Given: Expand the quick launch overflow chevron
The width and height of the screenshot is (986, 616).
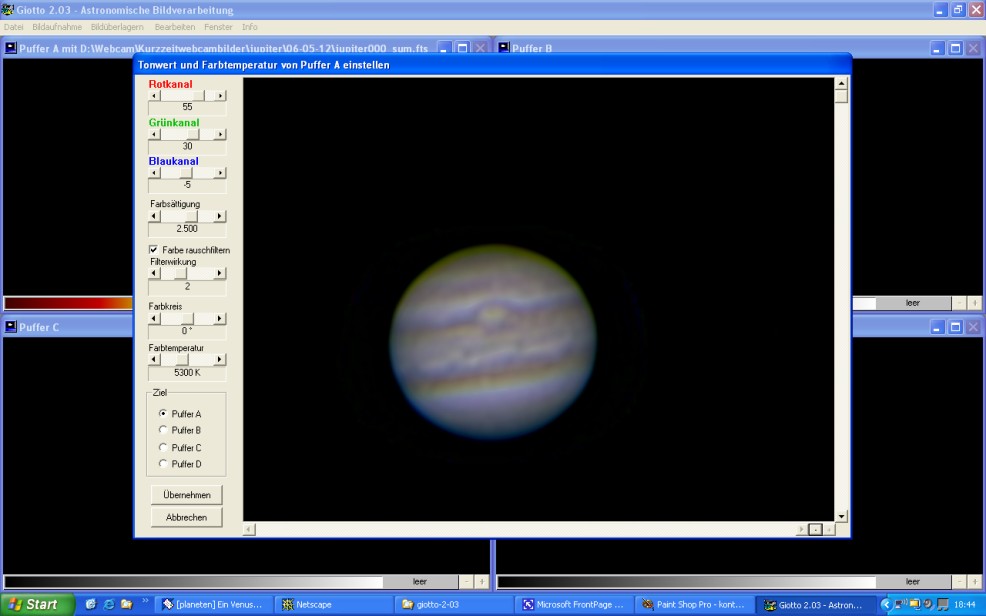Looking at the screenshot, I should coord(145,602).
